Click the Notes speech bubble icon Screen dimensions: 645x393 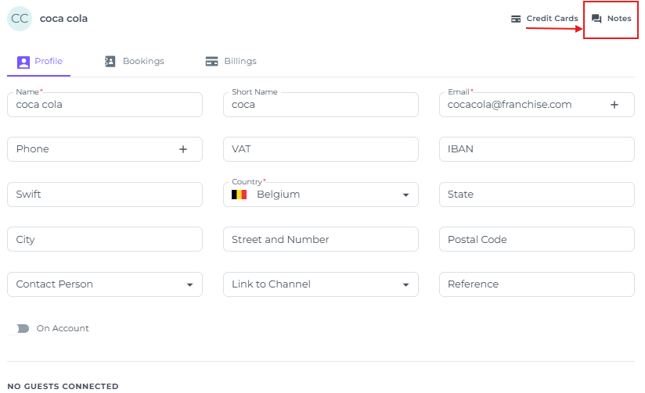[x=596, y=19]
